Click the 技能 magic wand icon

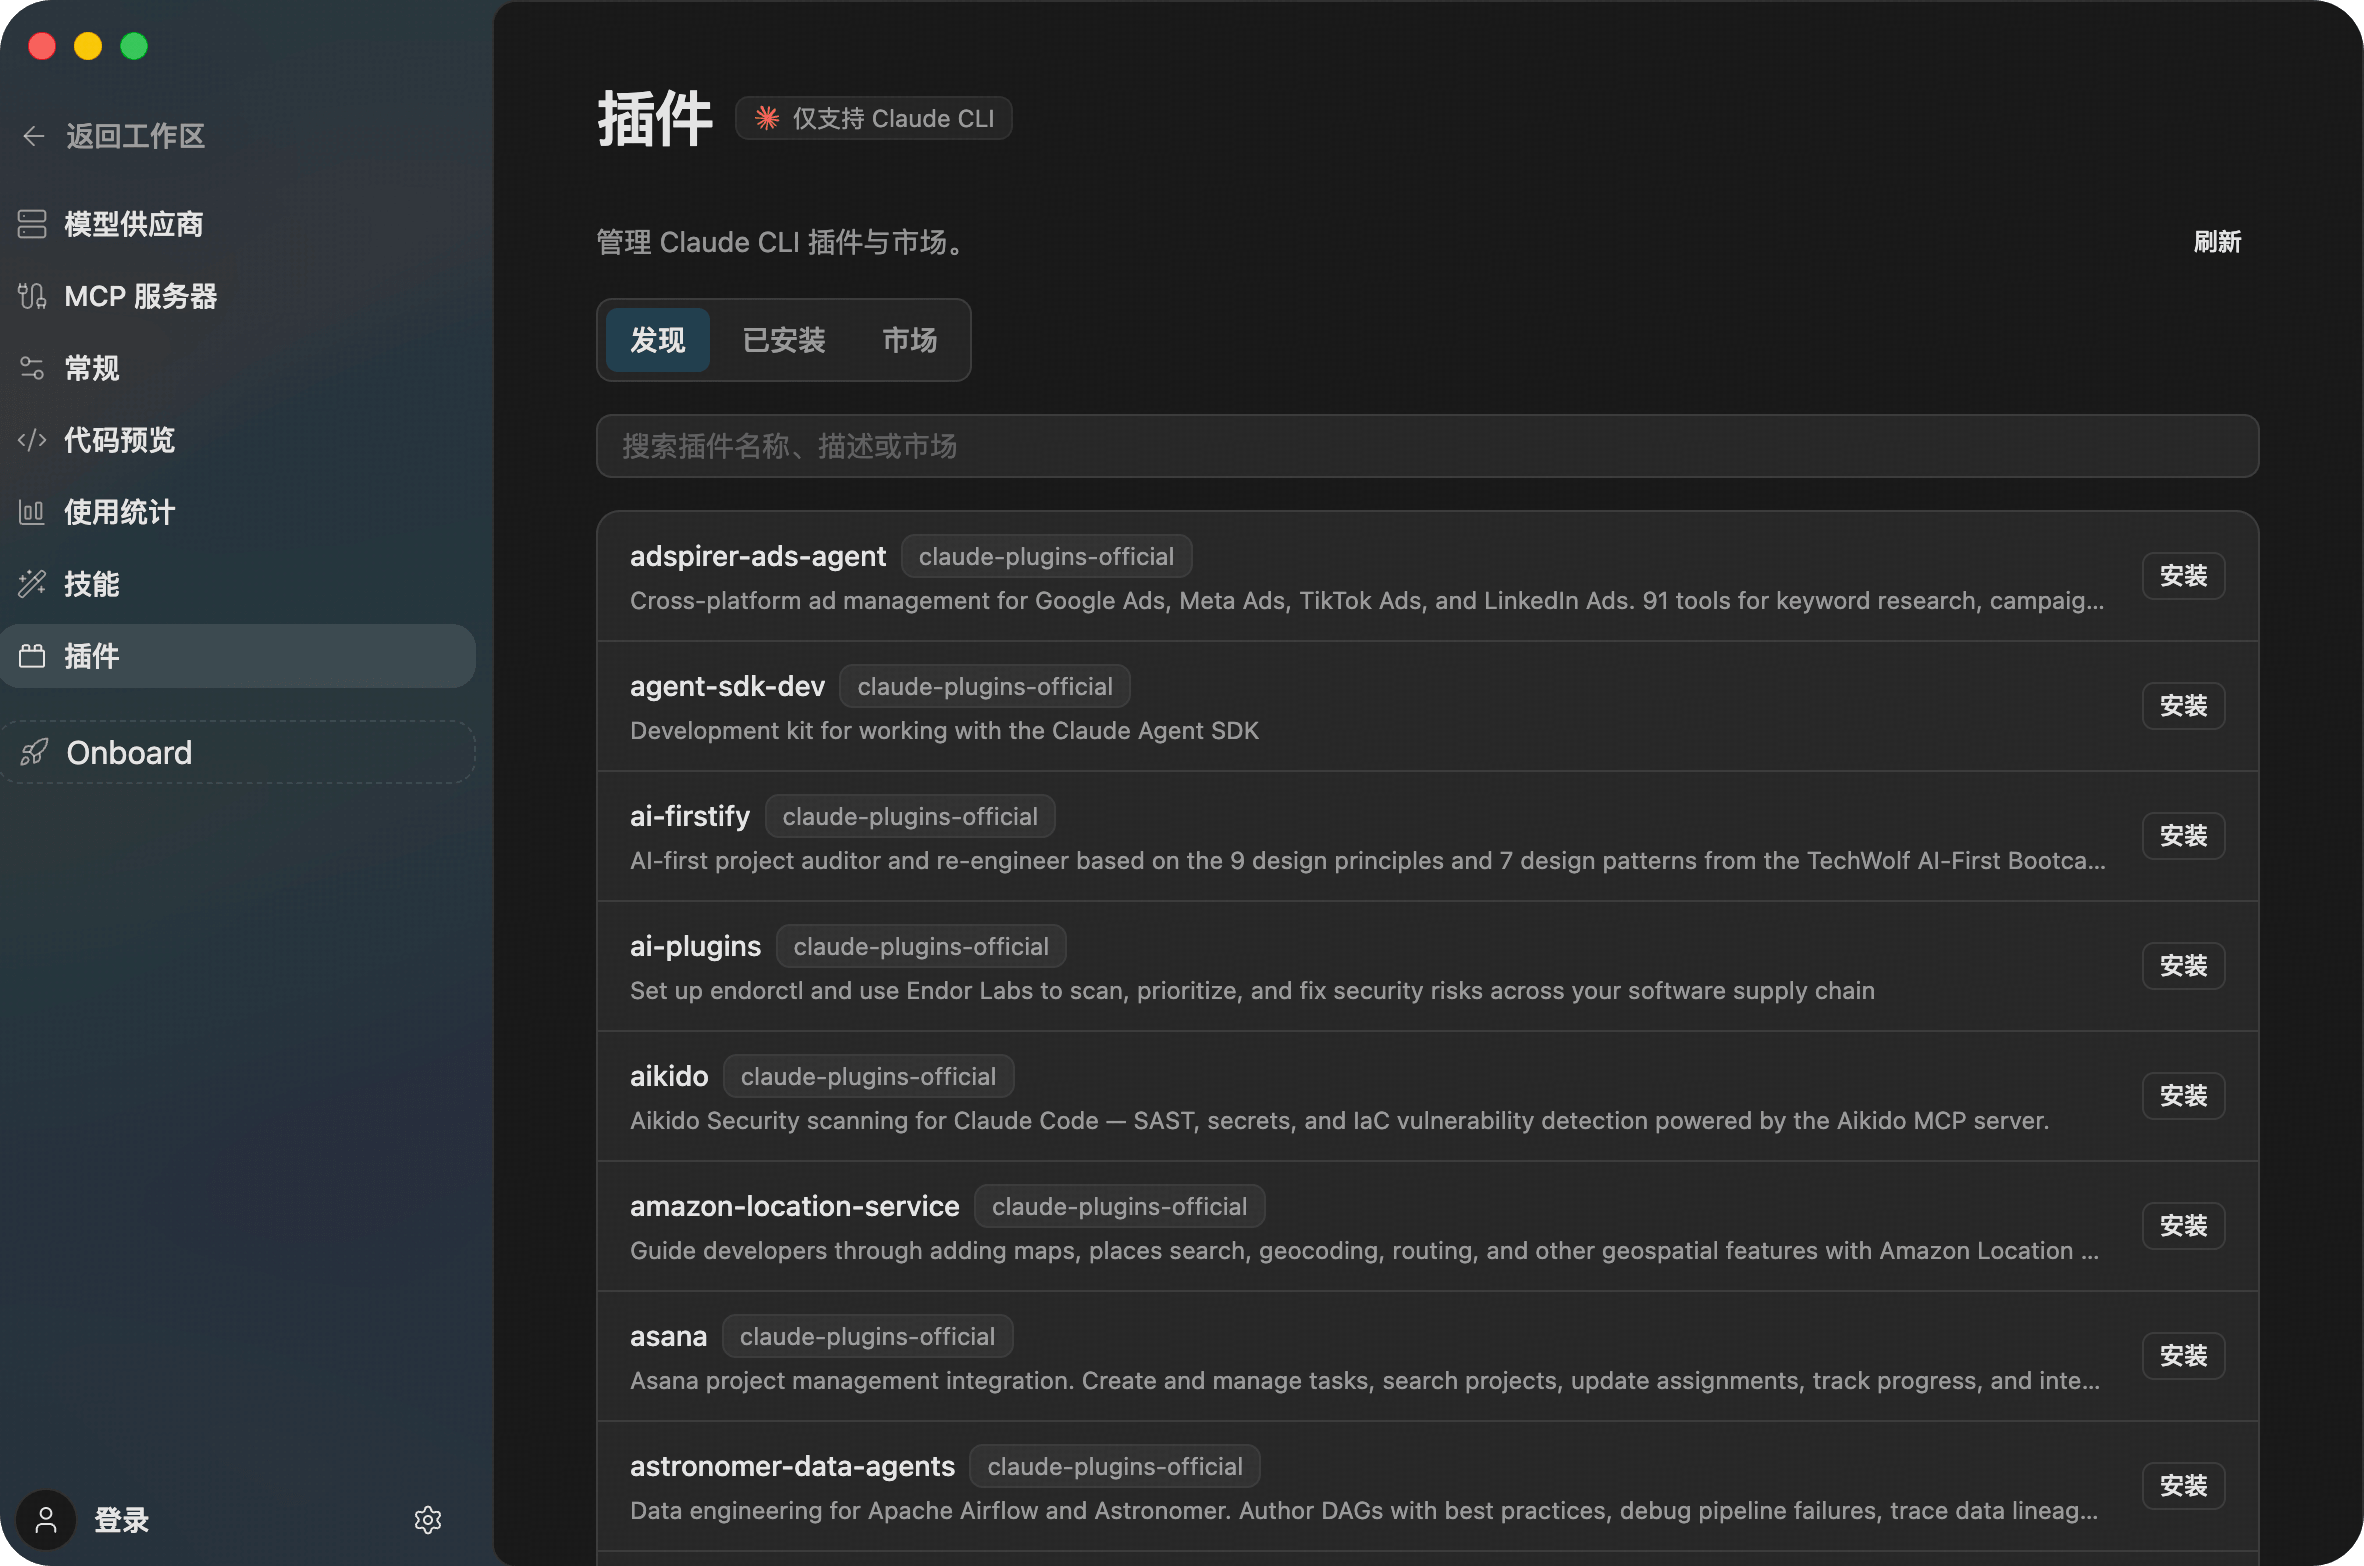(x=32, y=584)
